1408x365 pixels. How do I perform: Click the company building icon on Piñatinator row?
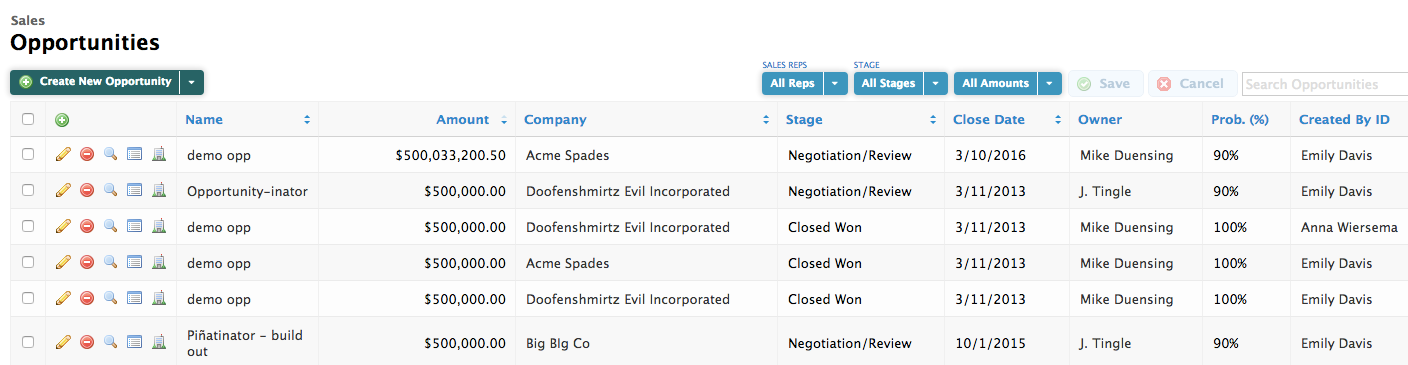(x=158, y=343)
